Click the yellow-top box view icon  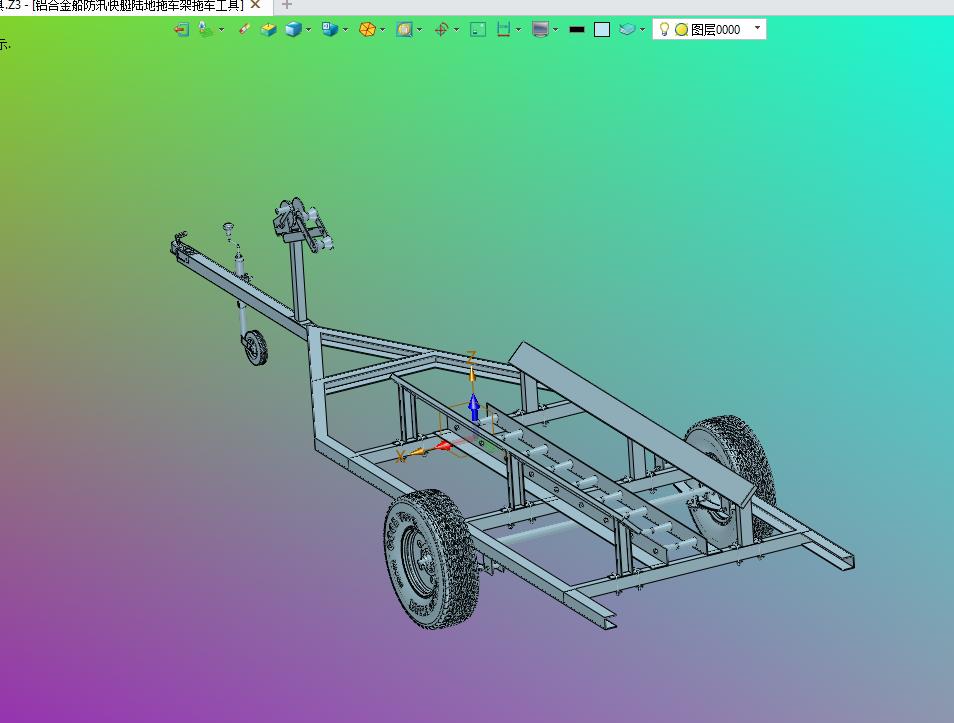[x=268, y=29]
